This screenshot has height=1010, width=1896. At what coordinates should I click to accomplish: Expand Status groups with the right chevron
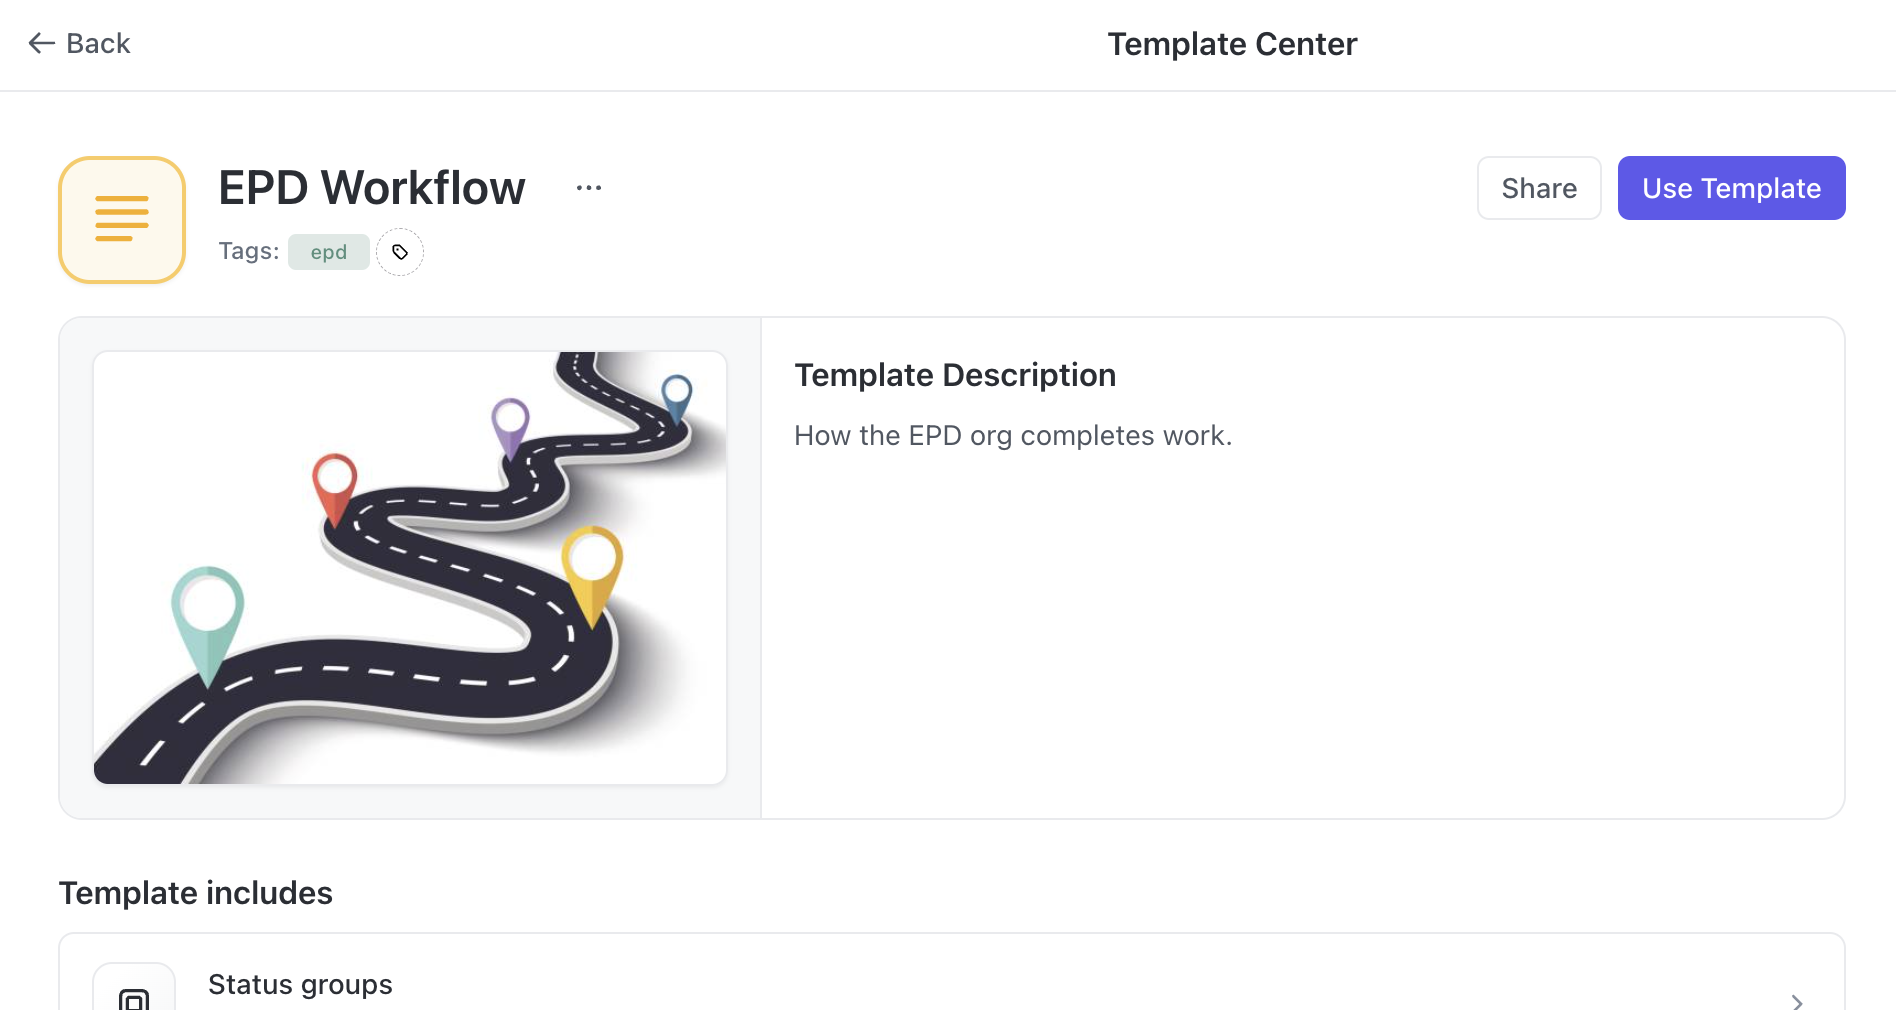(x=1797, y=1000)
